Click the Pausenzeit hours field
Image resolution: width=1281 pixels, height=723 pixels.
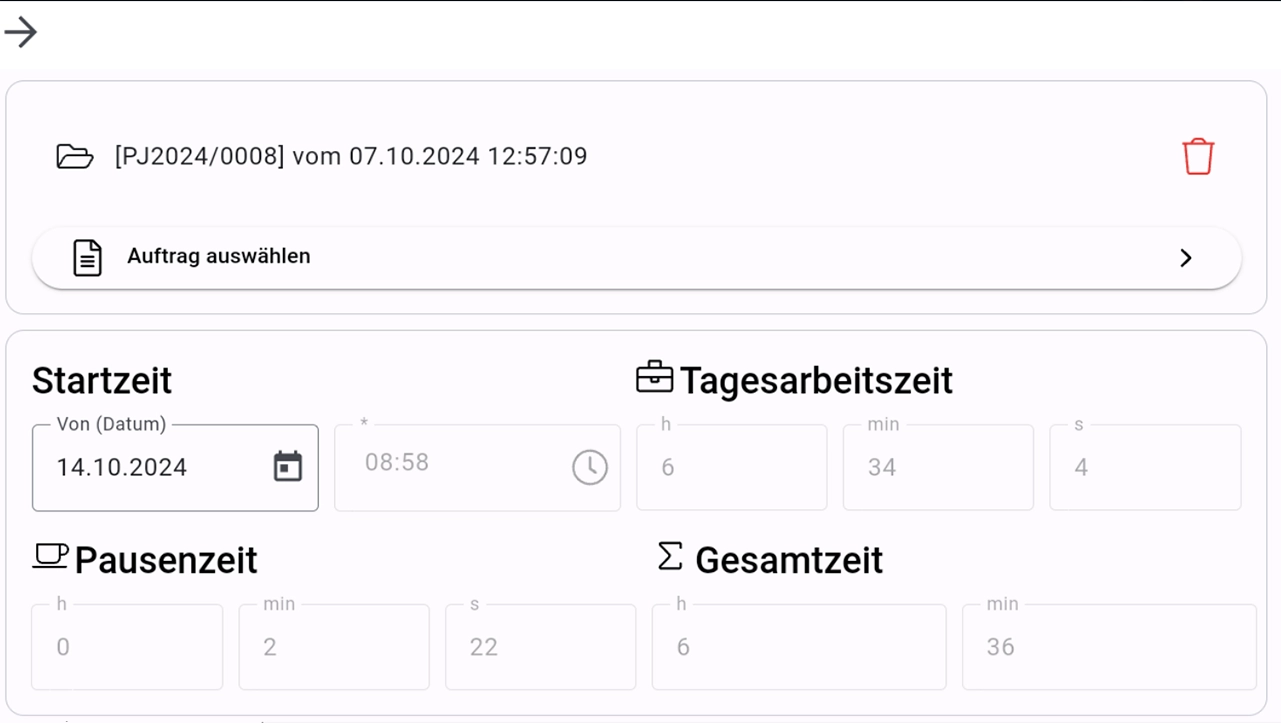pyautogui.click(x=127, y=647)
